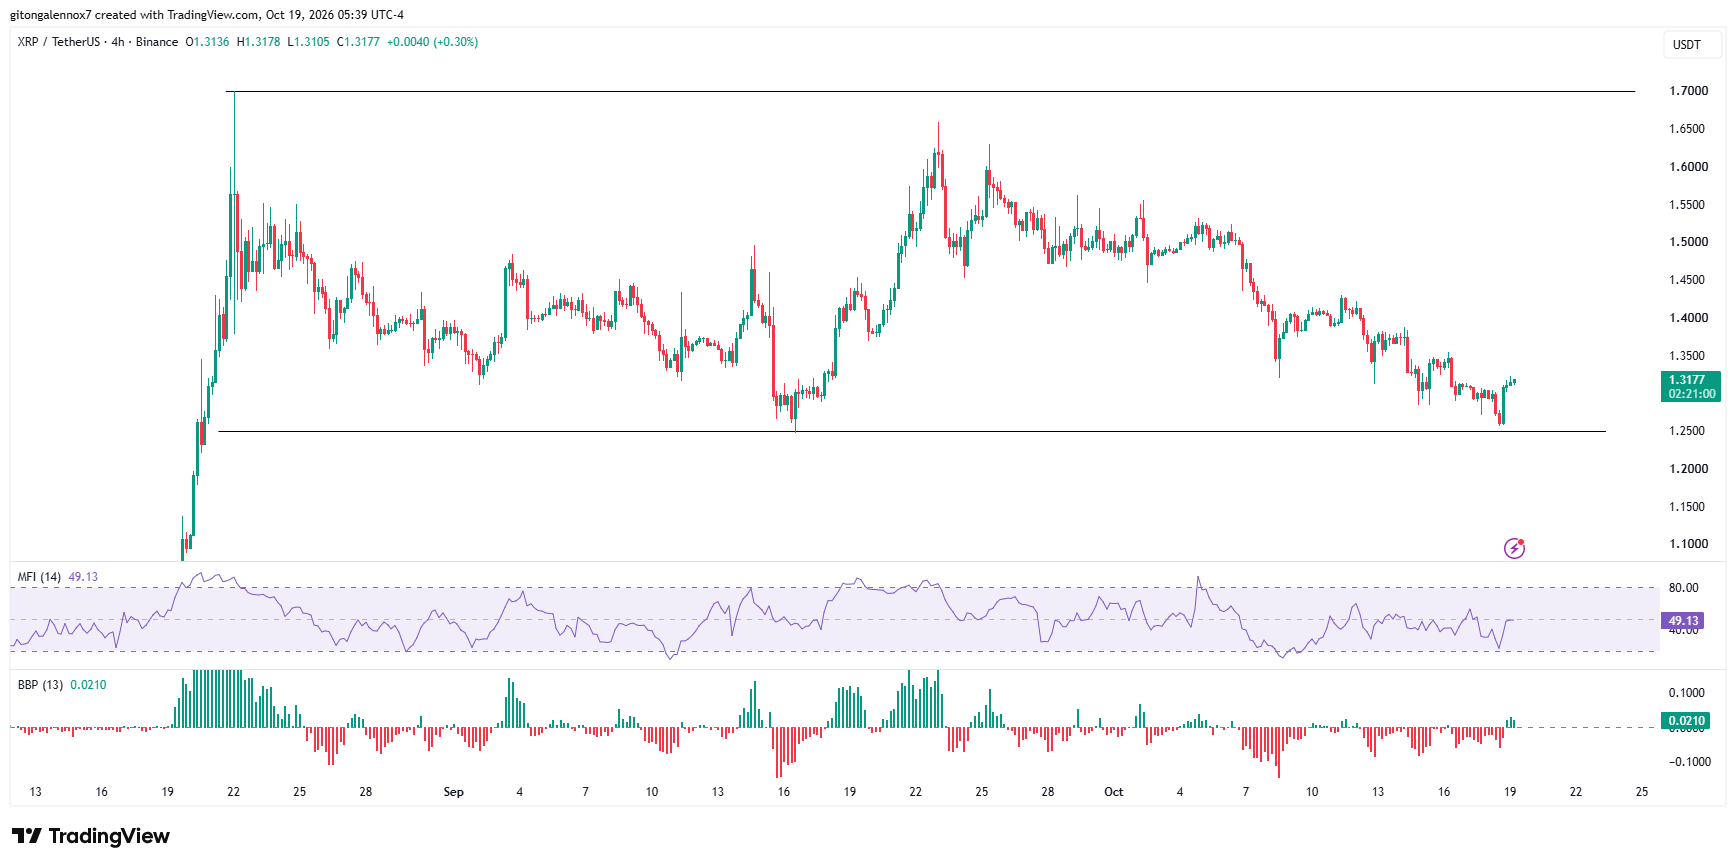Click the 1.7000 price axis label

[1689, 91]
